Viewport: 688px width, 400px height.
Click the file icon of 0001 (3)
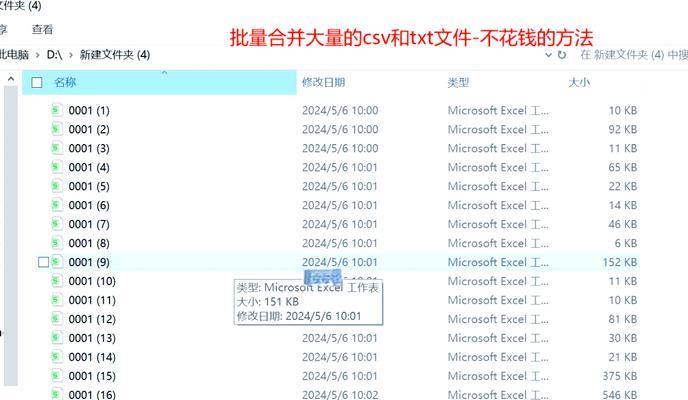tap(57, 148)
